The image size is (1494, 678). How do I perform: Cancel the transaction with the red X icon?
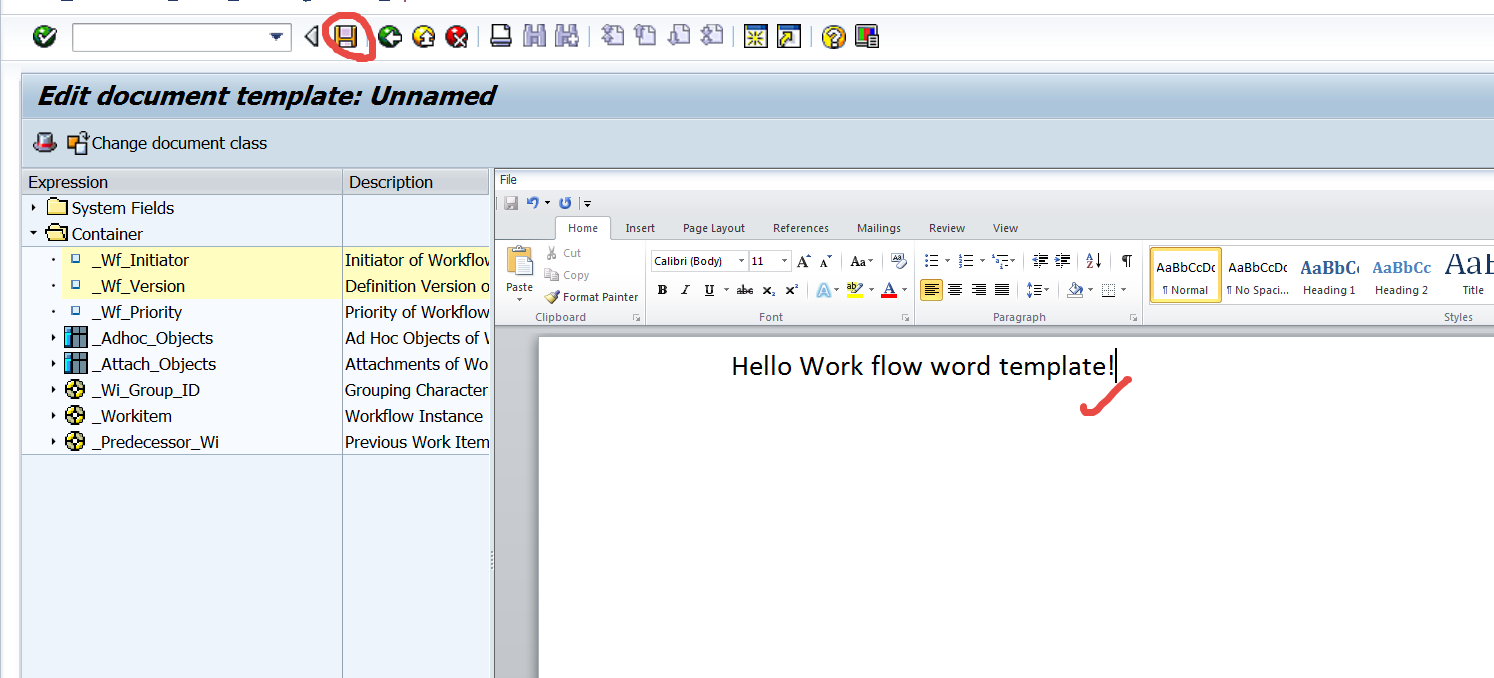click(x=456, y=36)
